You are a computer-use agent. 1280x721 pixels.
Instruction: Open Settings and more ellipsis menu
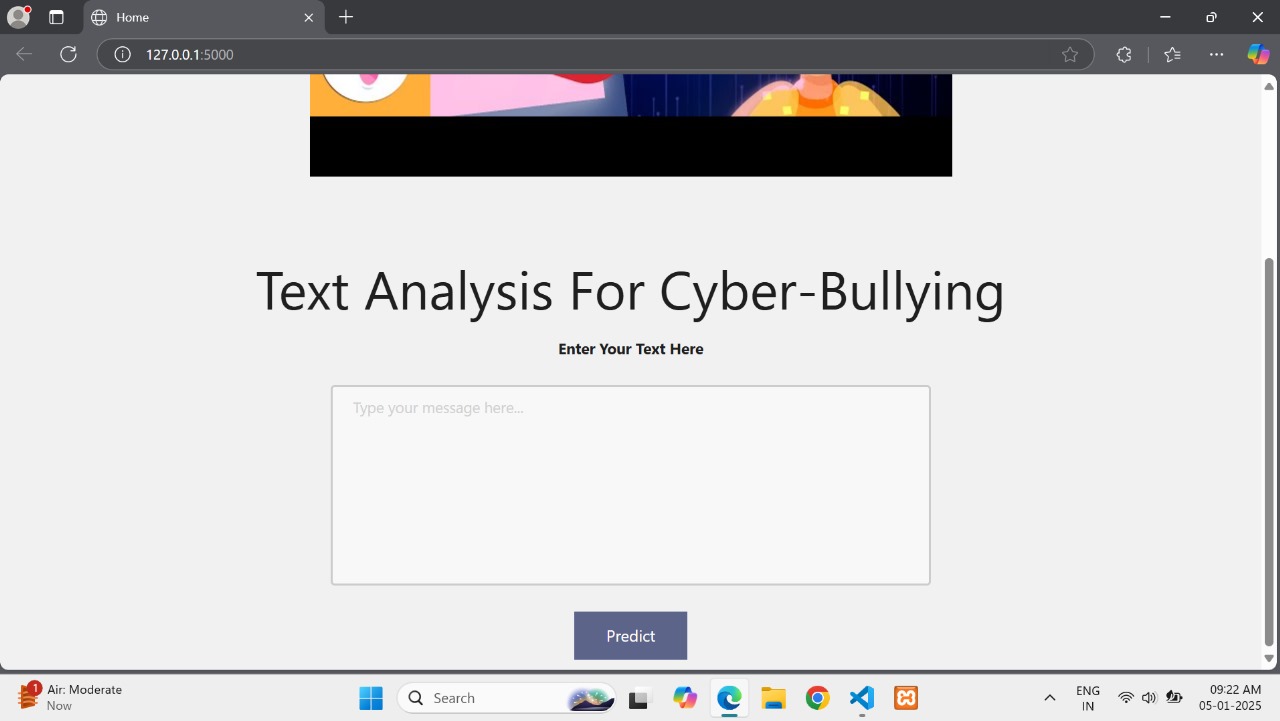click(1216, 54)
